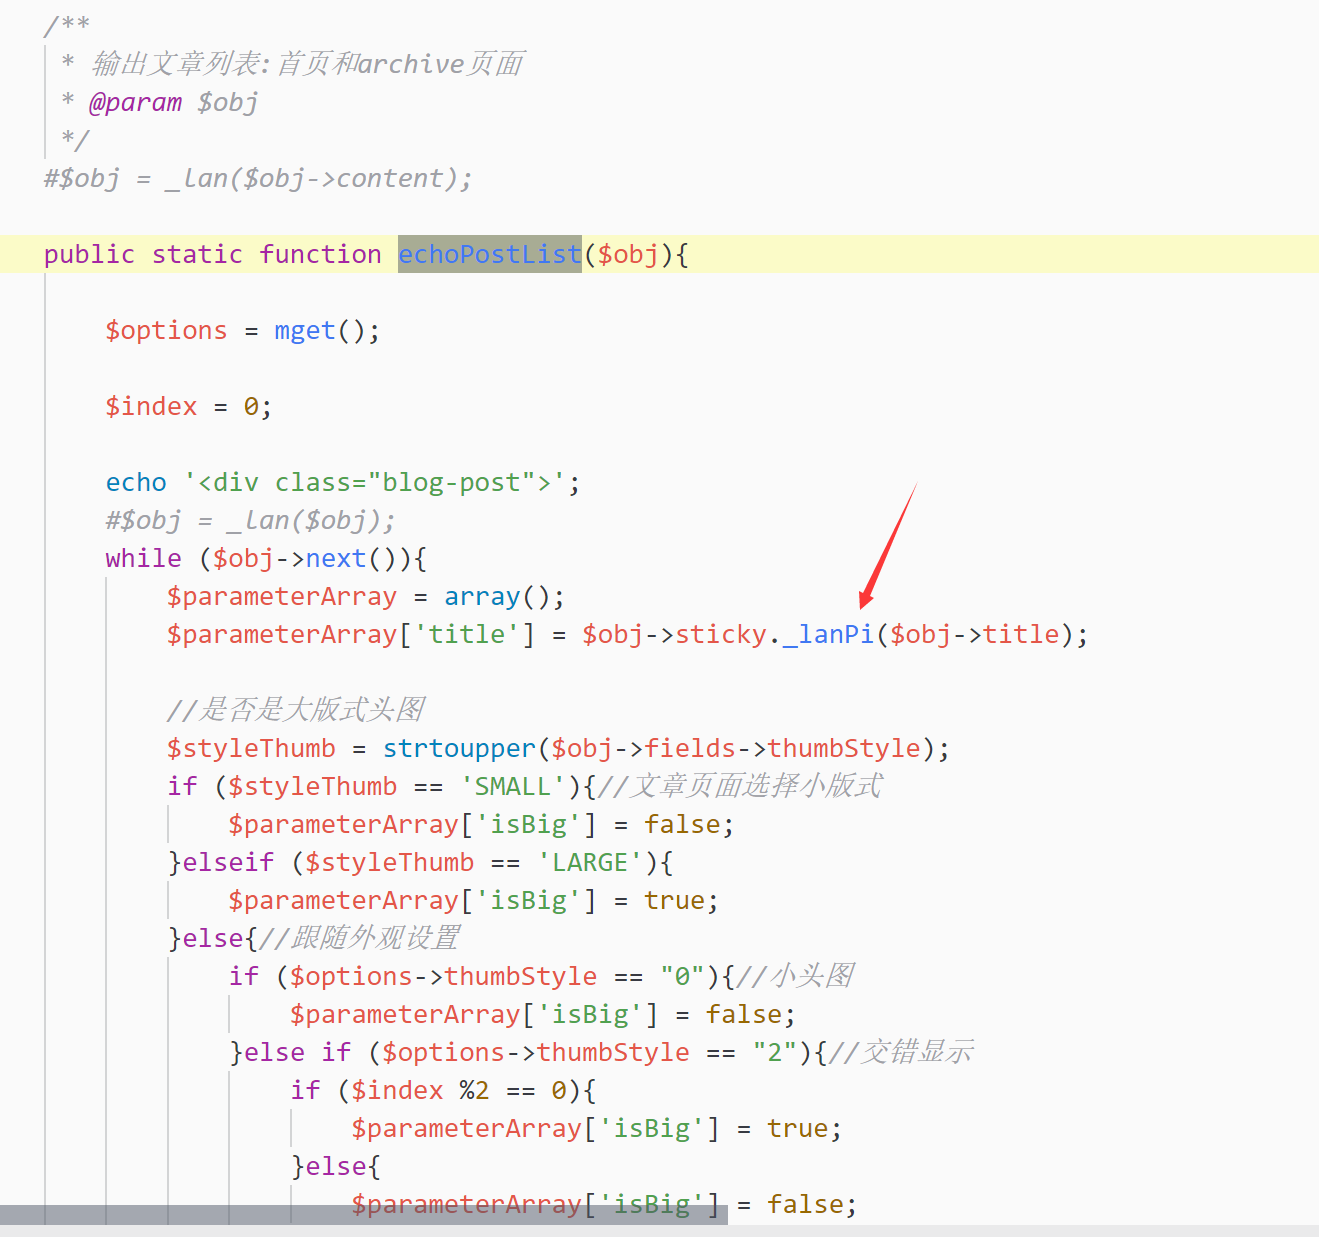Click the commented #$obj = _lan($obj->content) line
This screenshot has width=1319, height=1237.
tap(258, 178)
